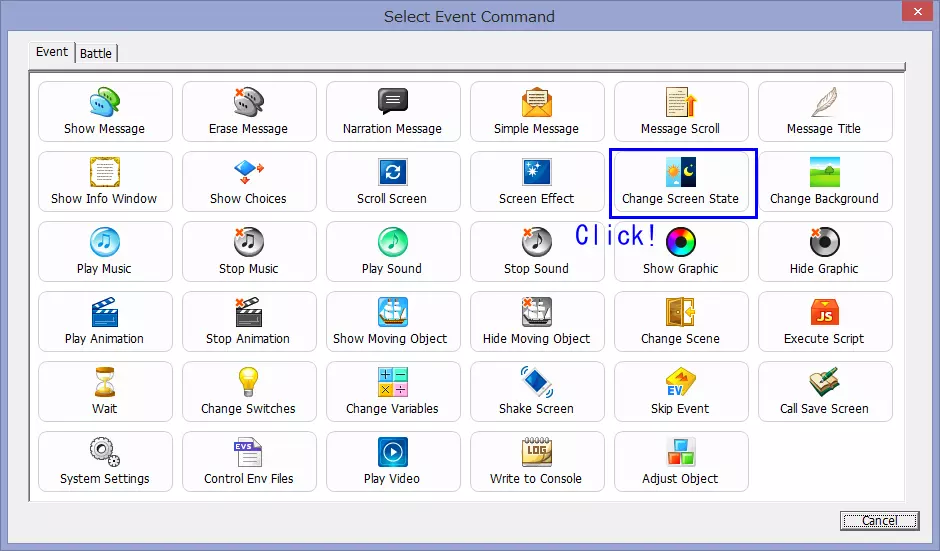This screenshot has height=551, width=940.
Task: Select the Control Env Files command
Action: point(249,462)
